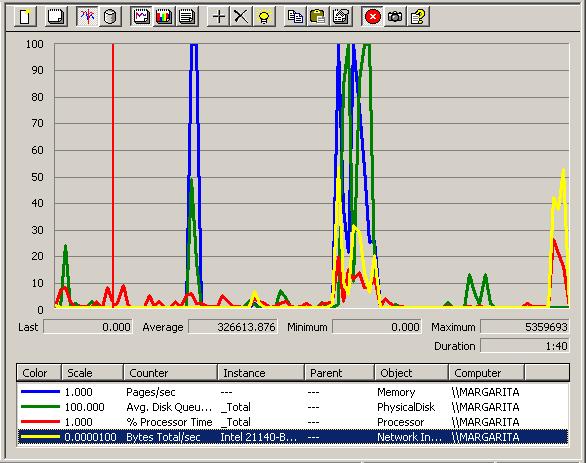This screenshot has width=586, height=463.
Task: Click the Average value field 326613.876
Action: click(x=233, y=327)
